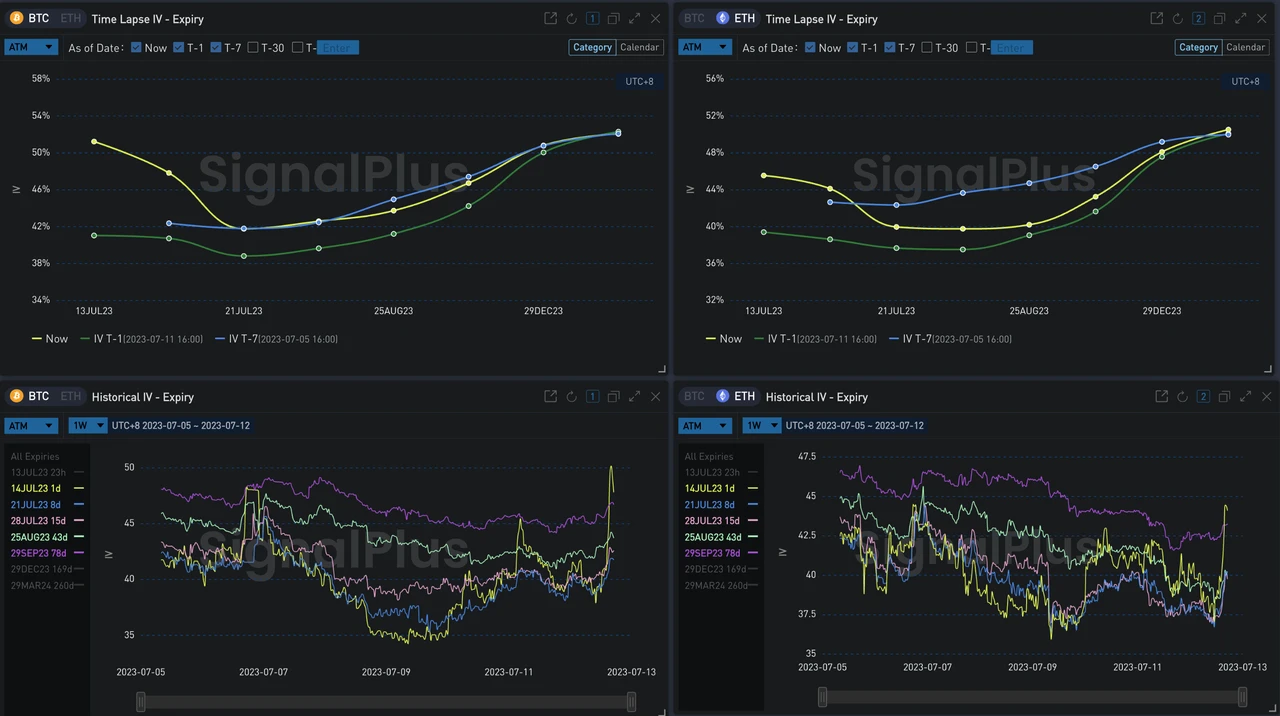Disable T-7 checkbox in ETH Time Lapse

[x=889, y=48]
